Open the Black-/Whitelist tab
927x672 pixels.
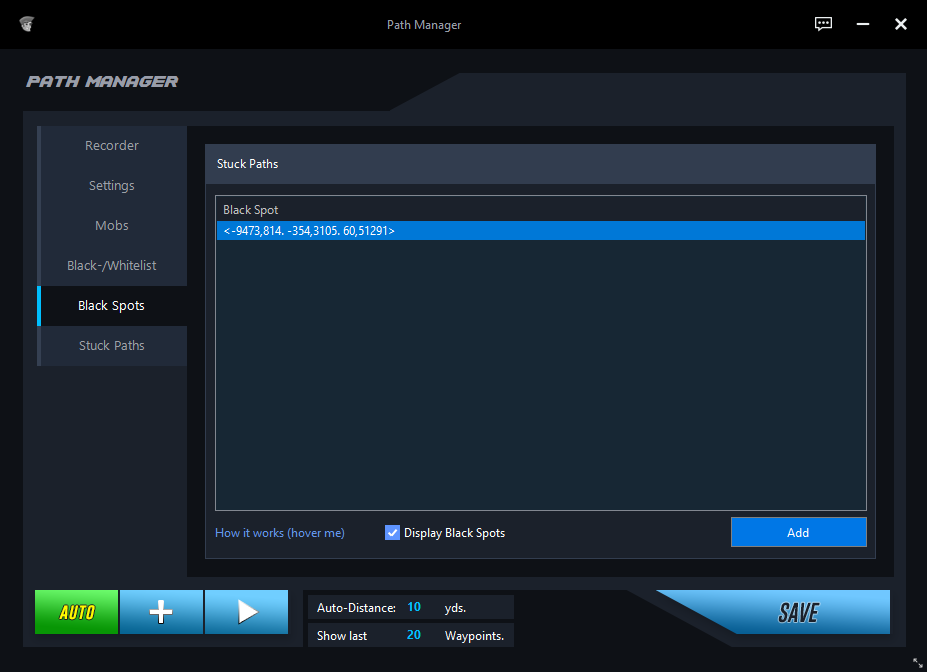tap(112, 266)
